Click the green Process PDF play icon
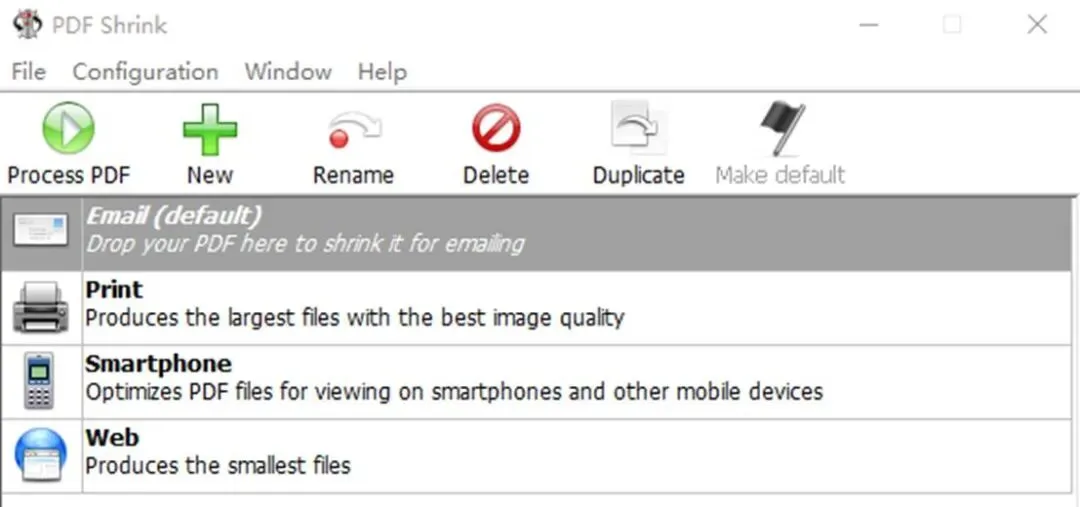Viewport: 1080px width, 507px height. (68, 128)
